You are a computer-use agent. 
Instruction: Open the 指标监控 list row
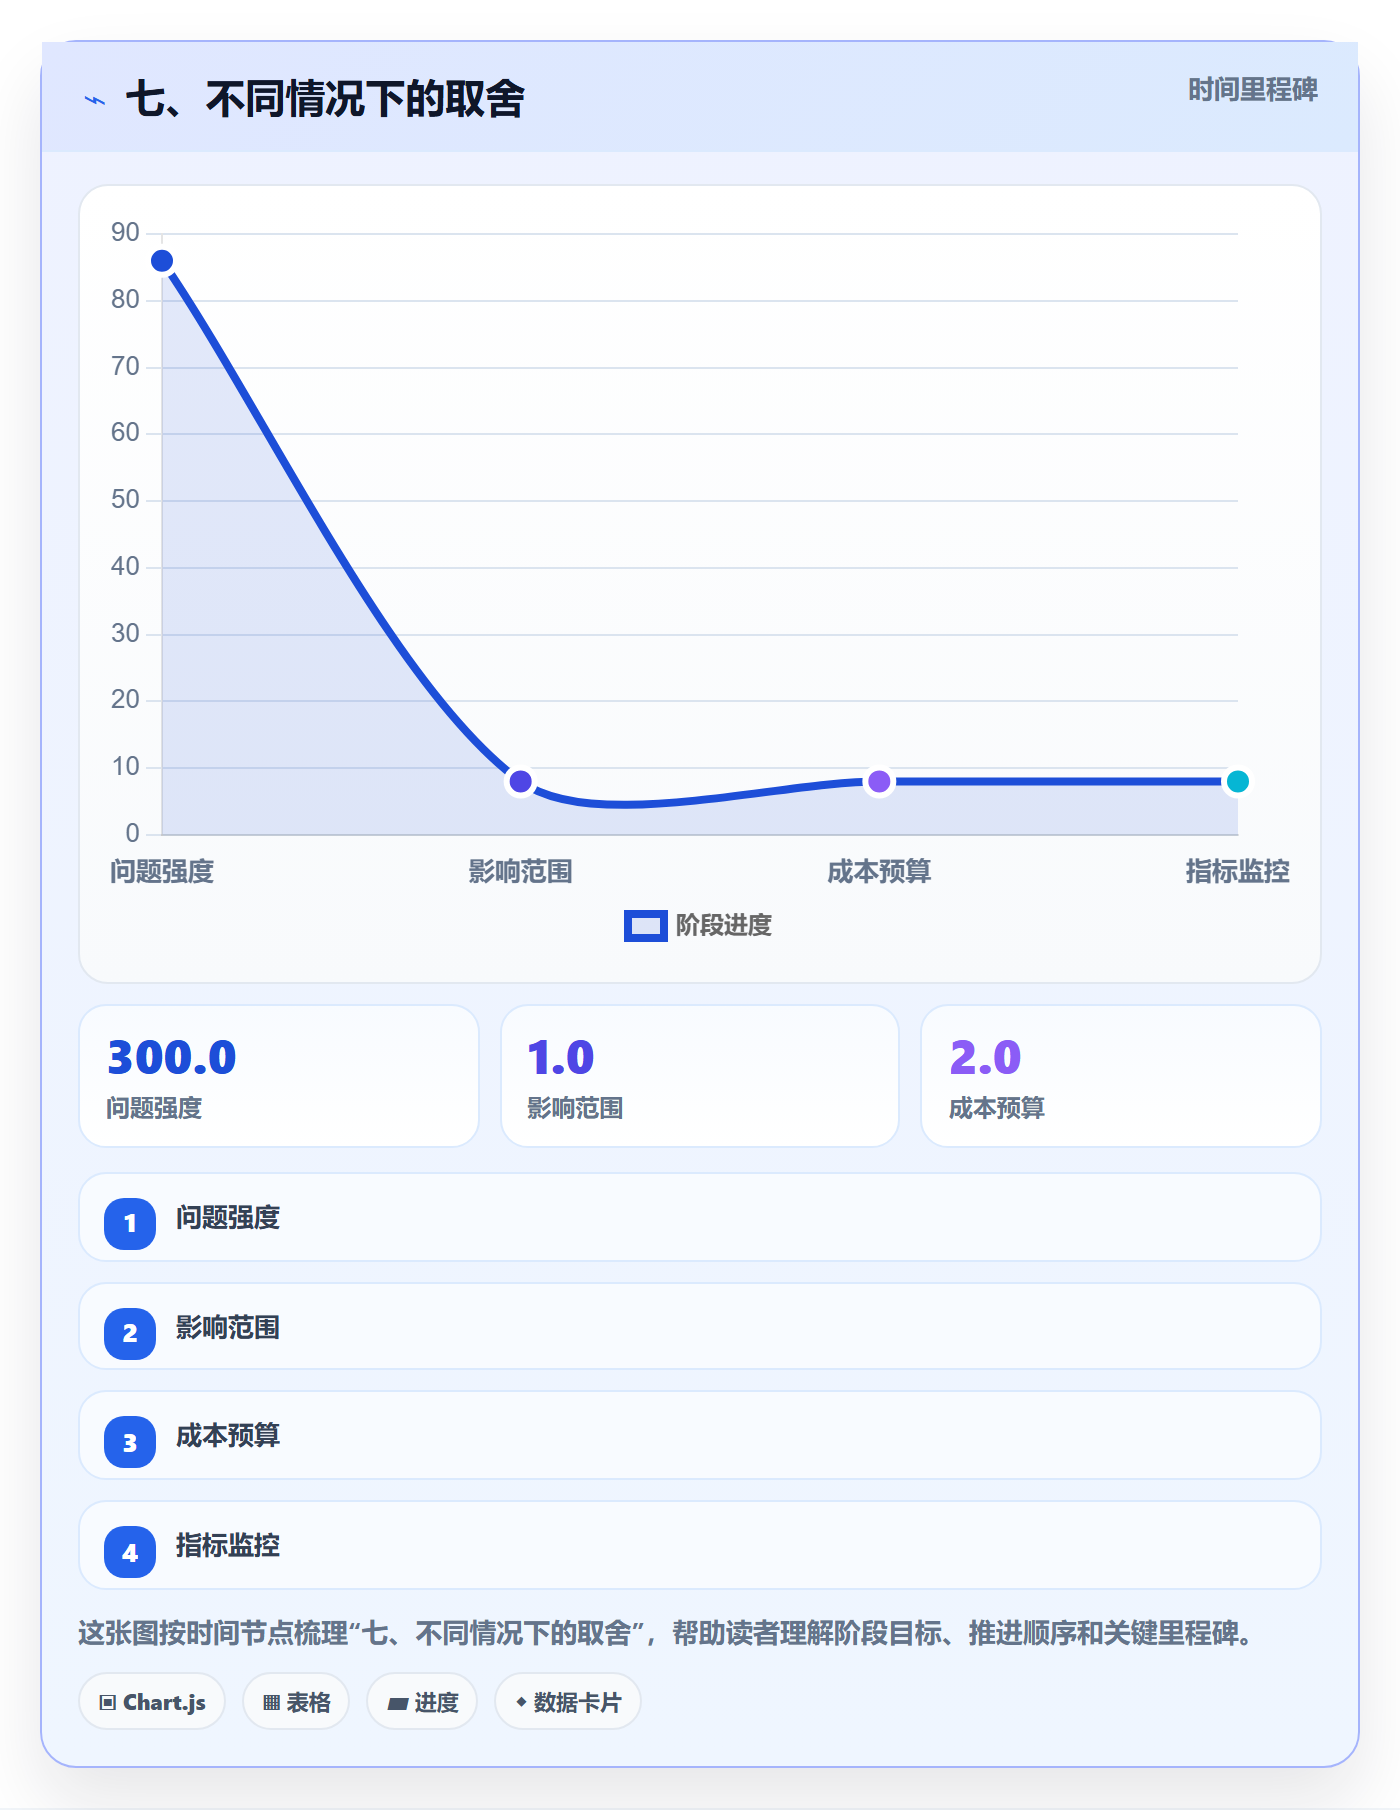[700, 1545]
